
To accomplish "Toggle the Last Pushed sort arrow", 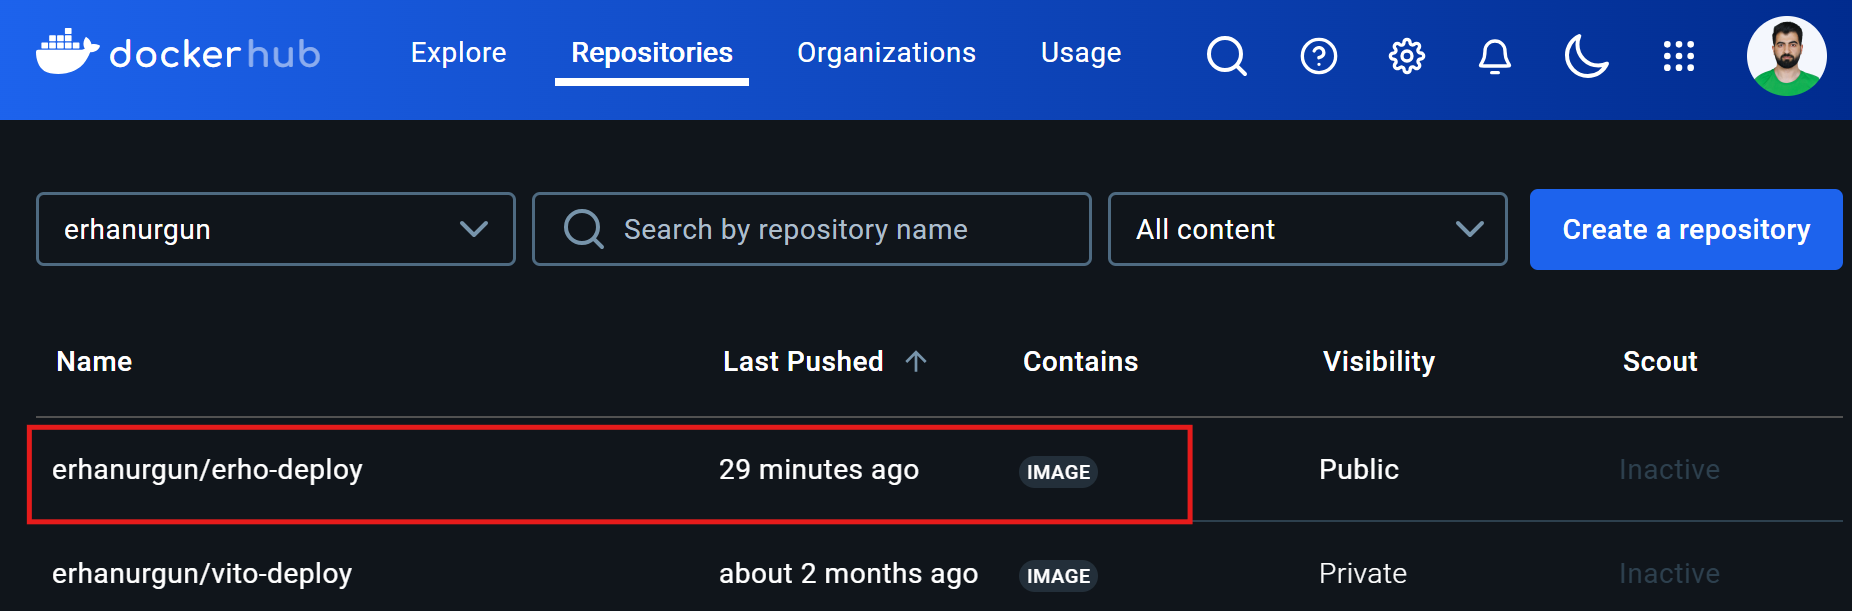I will 916,361.
